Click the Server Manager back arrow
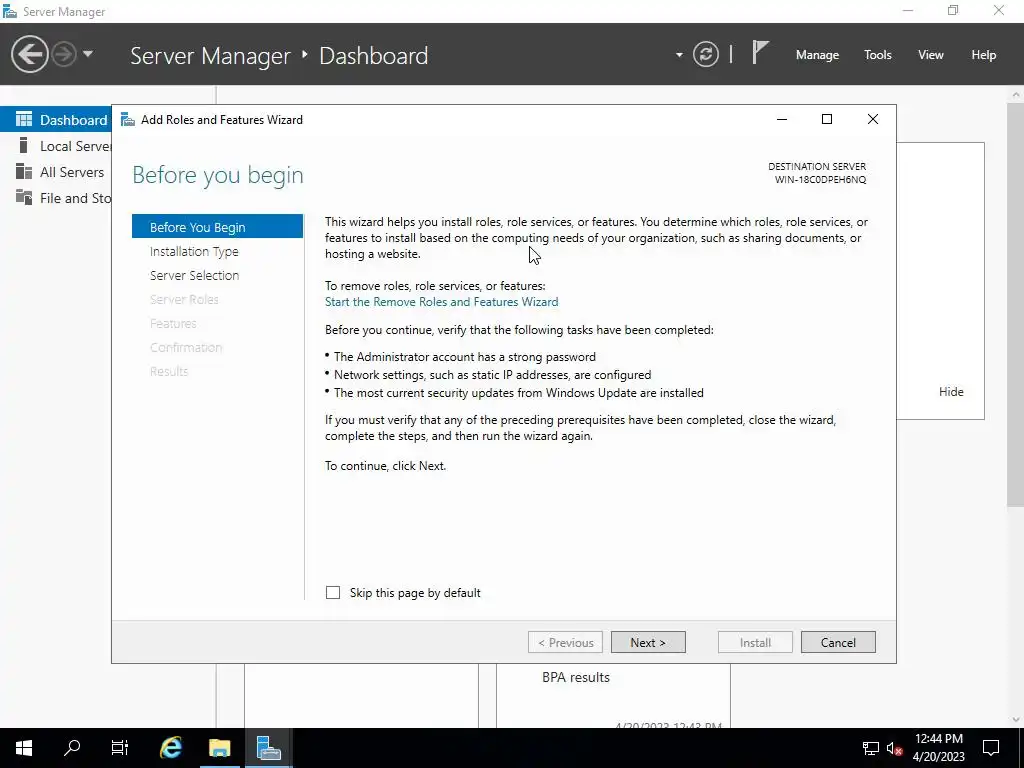Image resolution: width=1024 pixels, height=768 pixels. click(29, 54)
